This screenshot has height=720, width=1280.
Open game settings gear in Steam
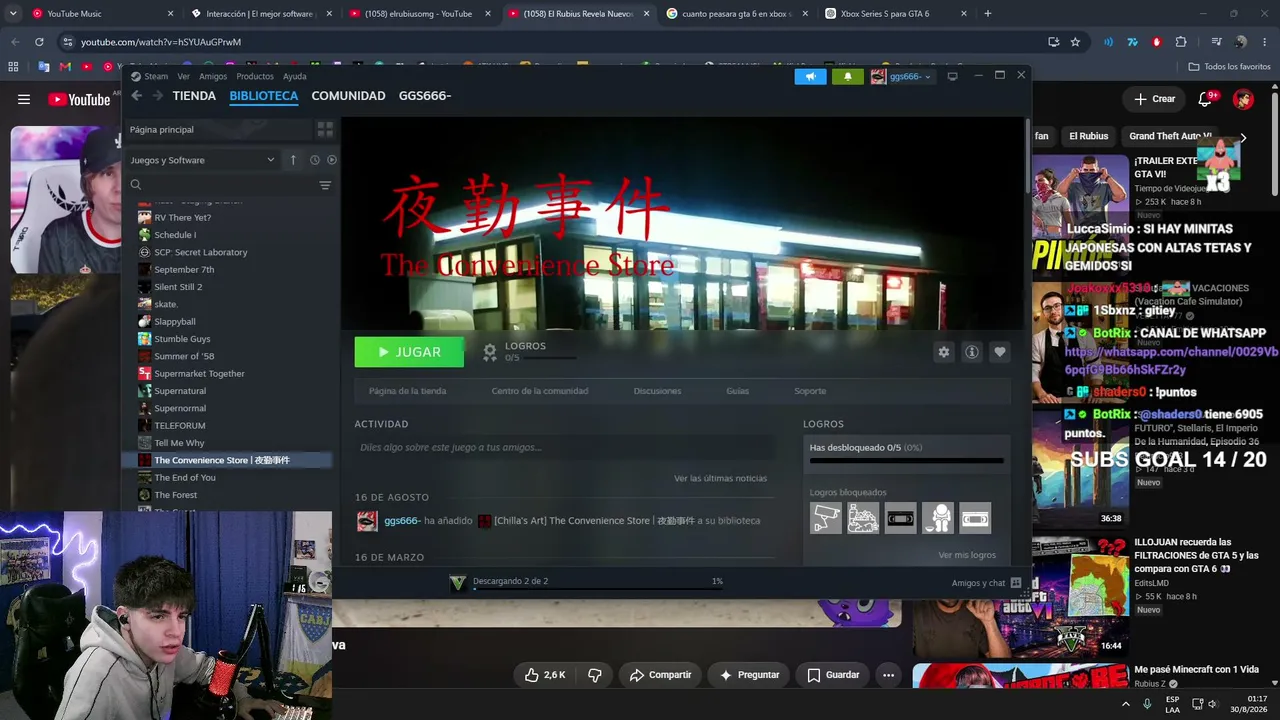click(943, 352)
